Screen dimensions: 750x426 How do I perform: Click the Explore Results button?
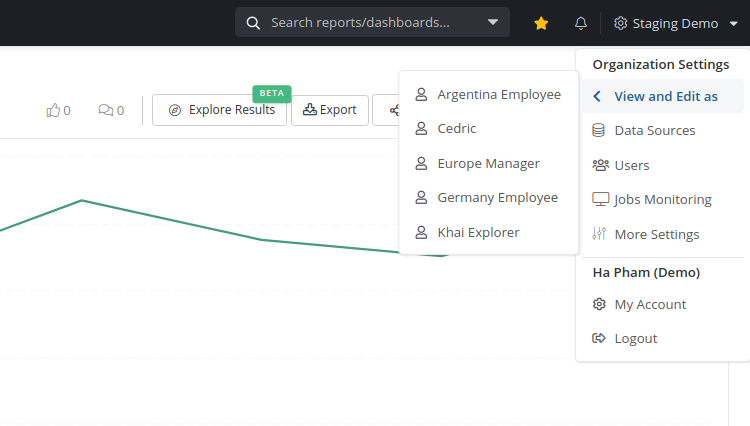tap(220, 110)
